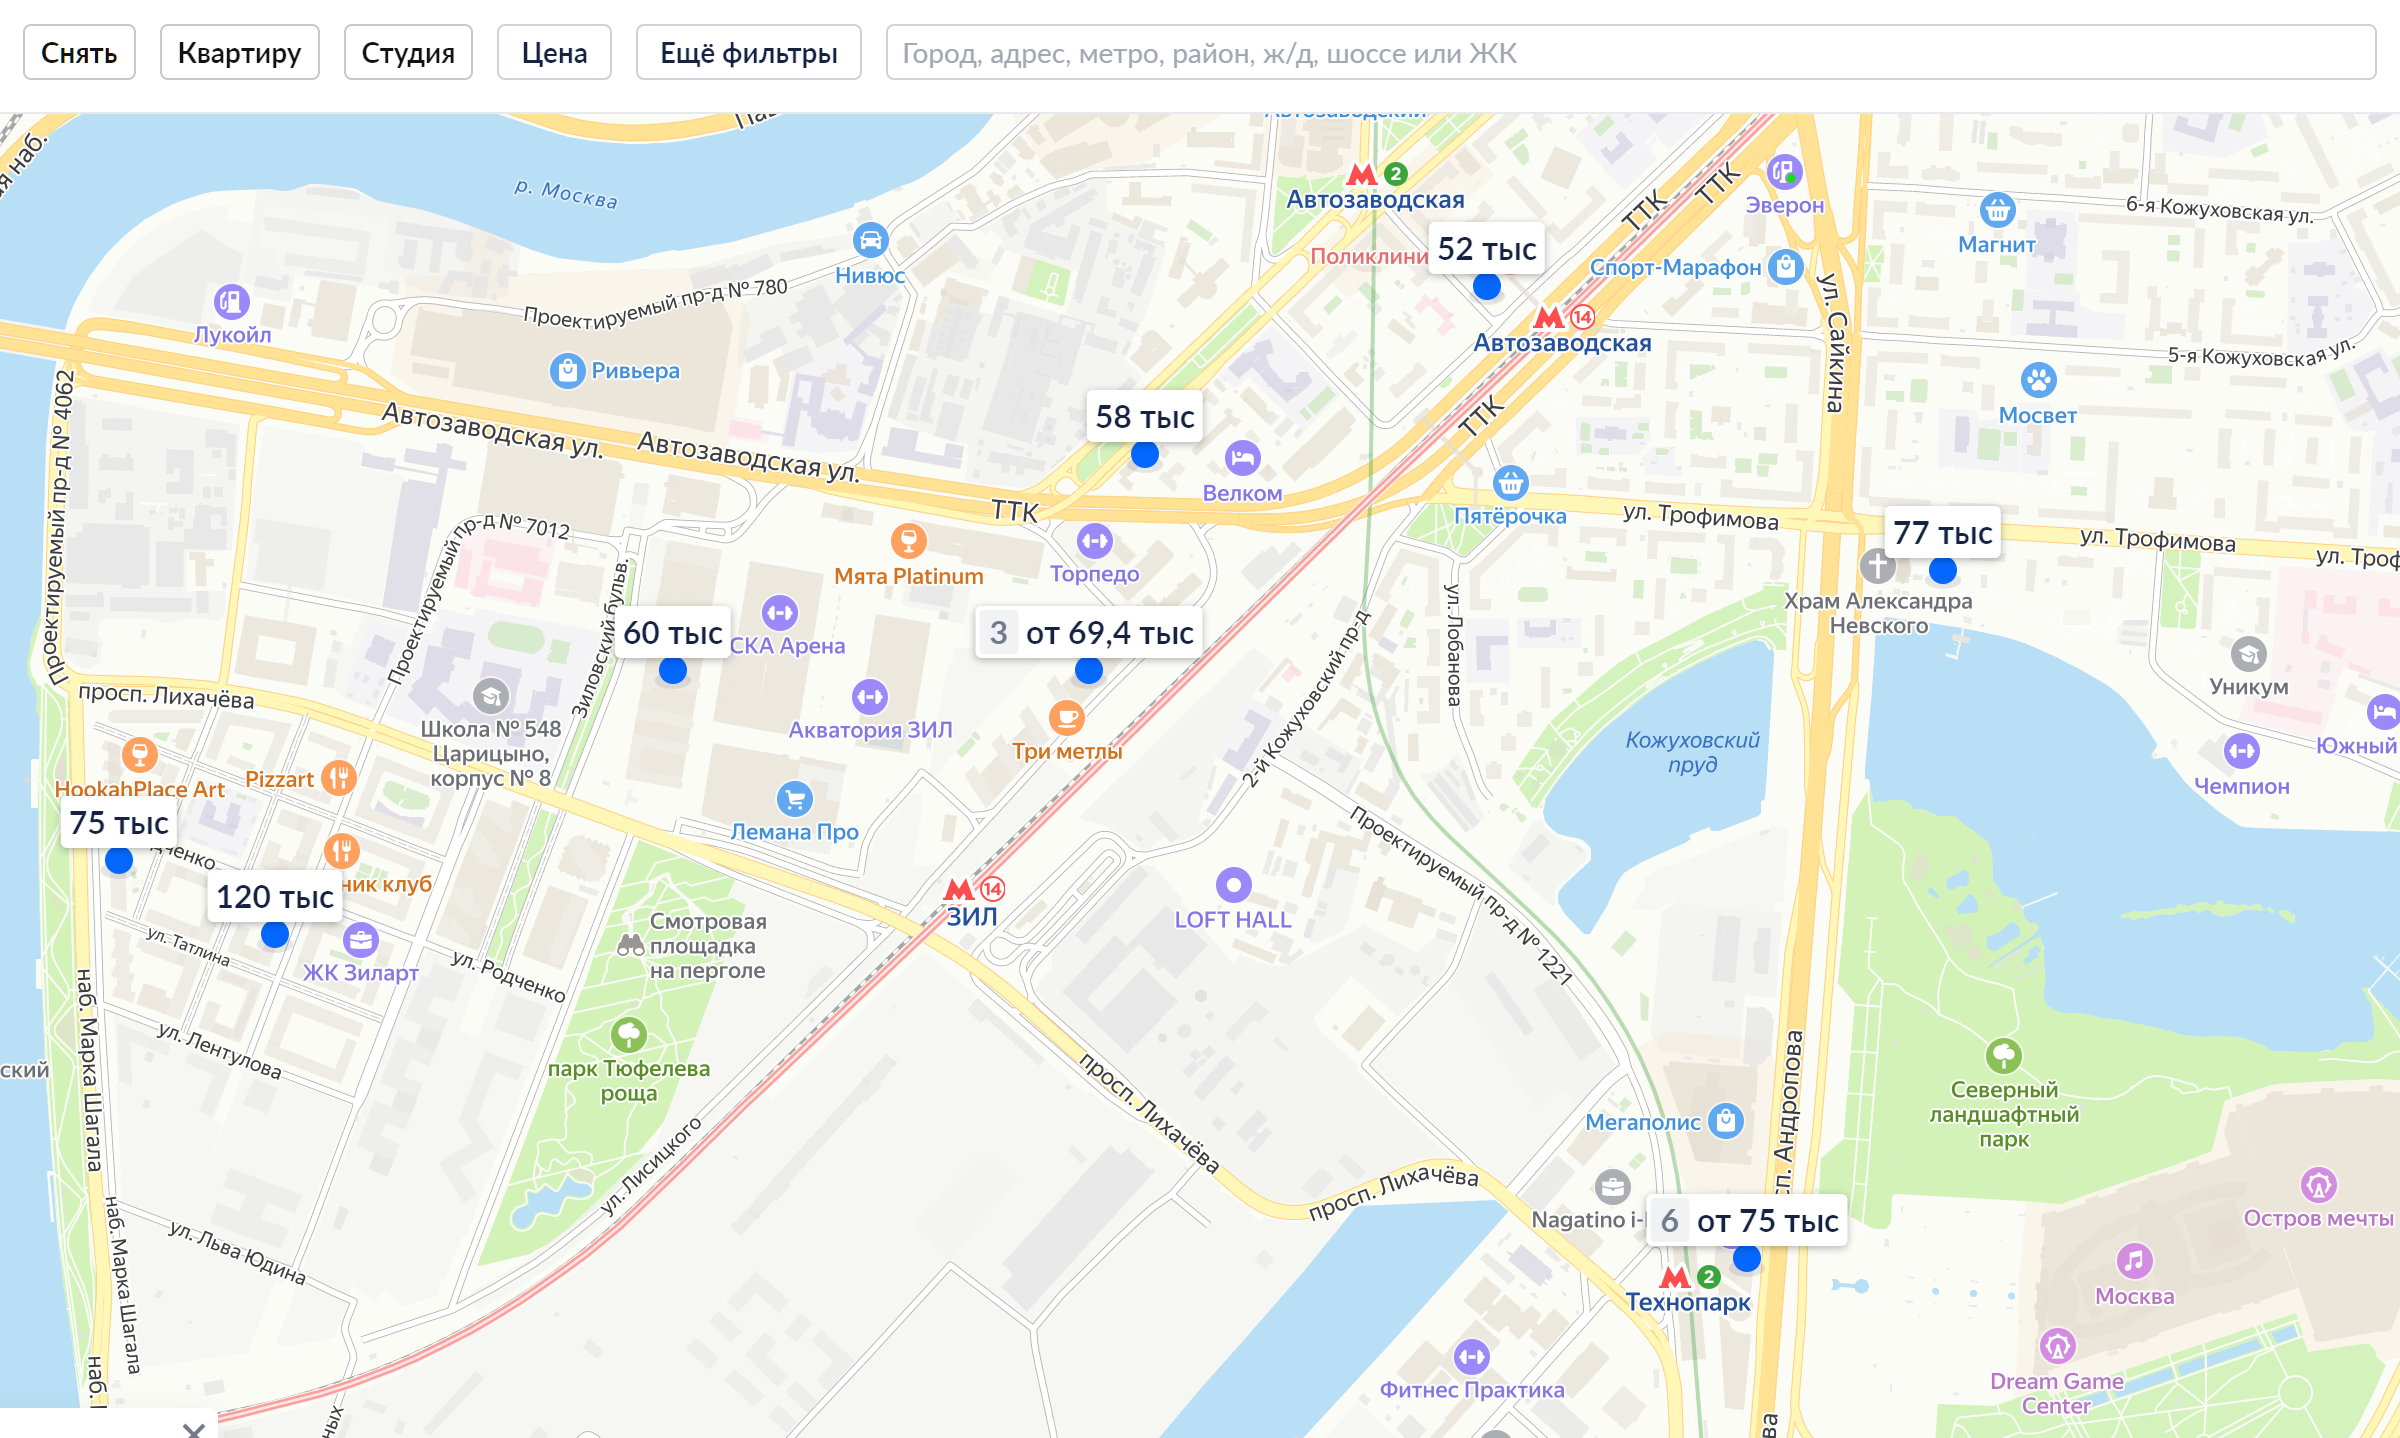Open the Цена price filter dropdown
Viewport: 2400px width, 1438px height.
point(554,52)
